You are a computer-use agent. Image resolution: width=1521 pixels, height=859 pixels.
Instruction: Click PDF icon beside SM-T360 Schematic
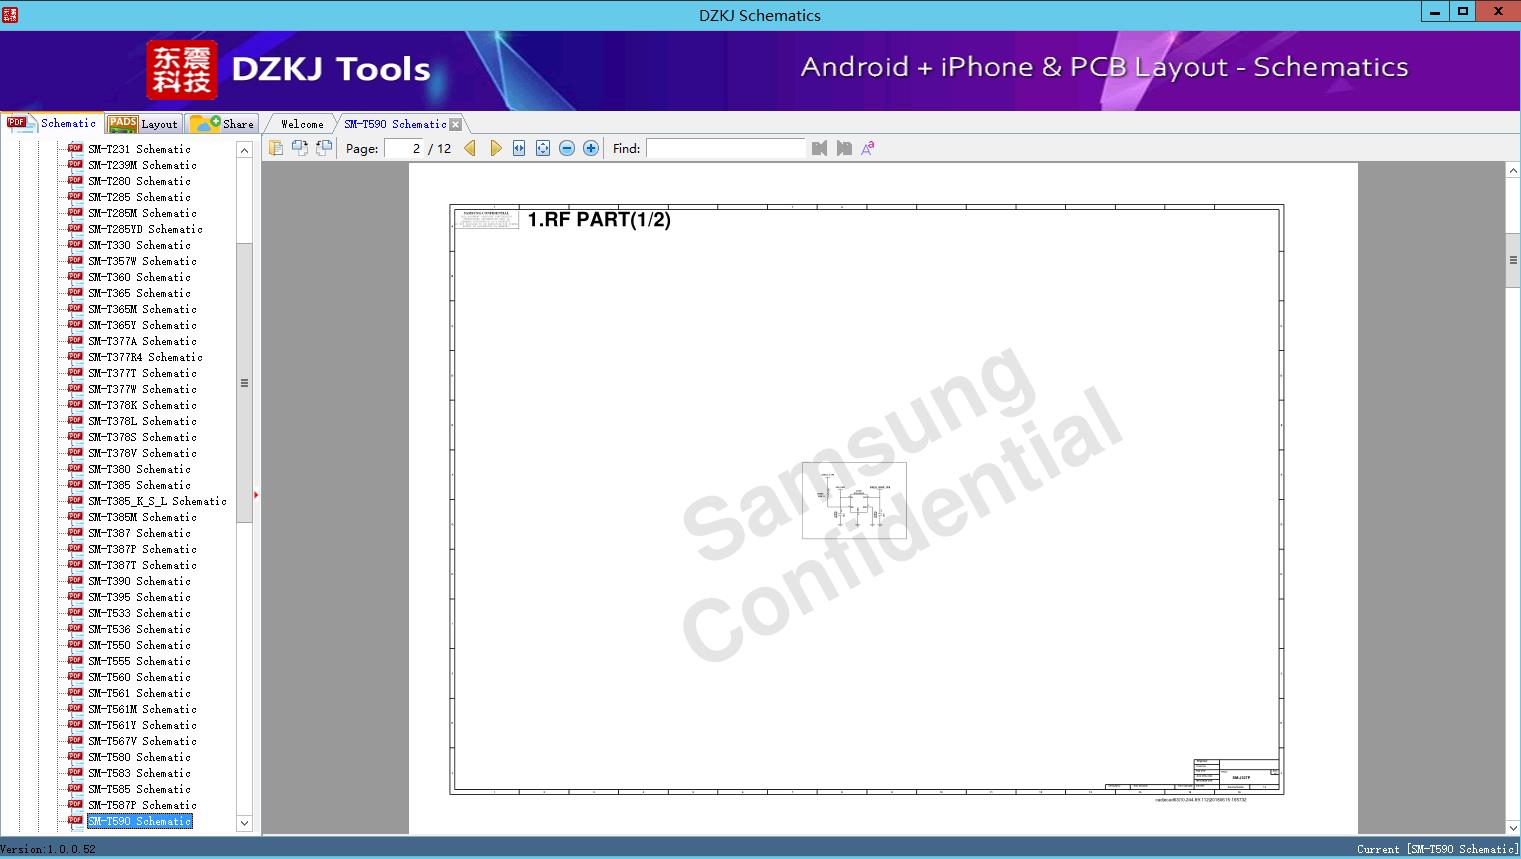point(75,276)
